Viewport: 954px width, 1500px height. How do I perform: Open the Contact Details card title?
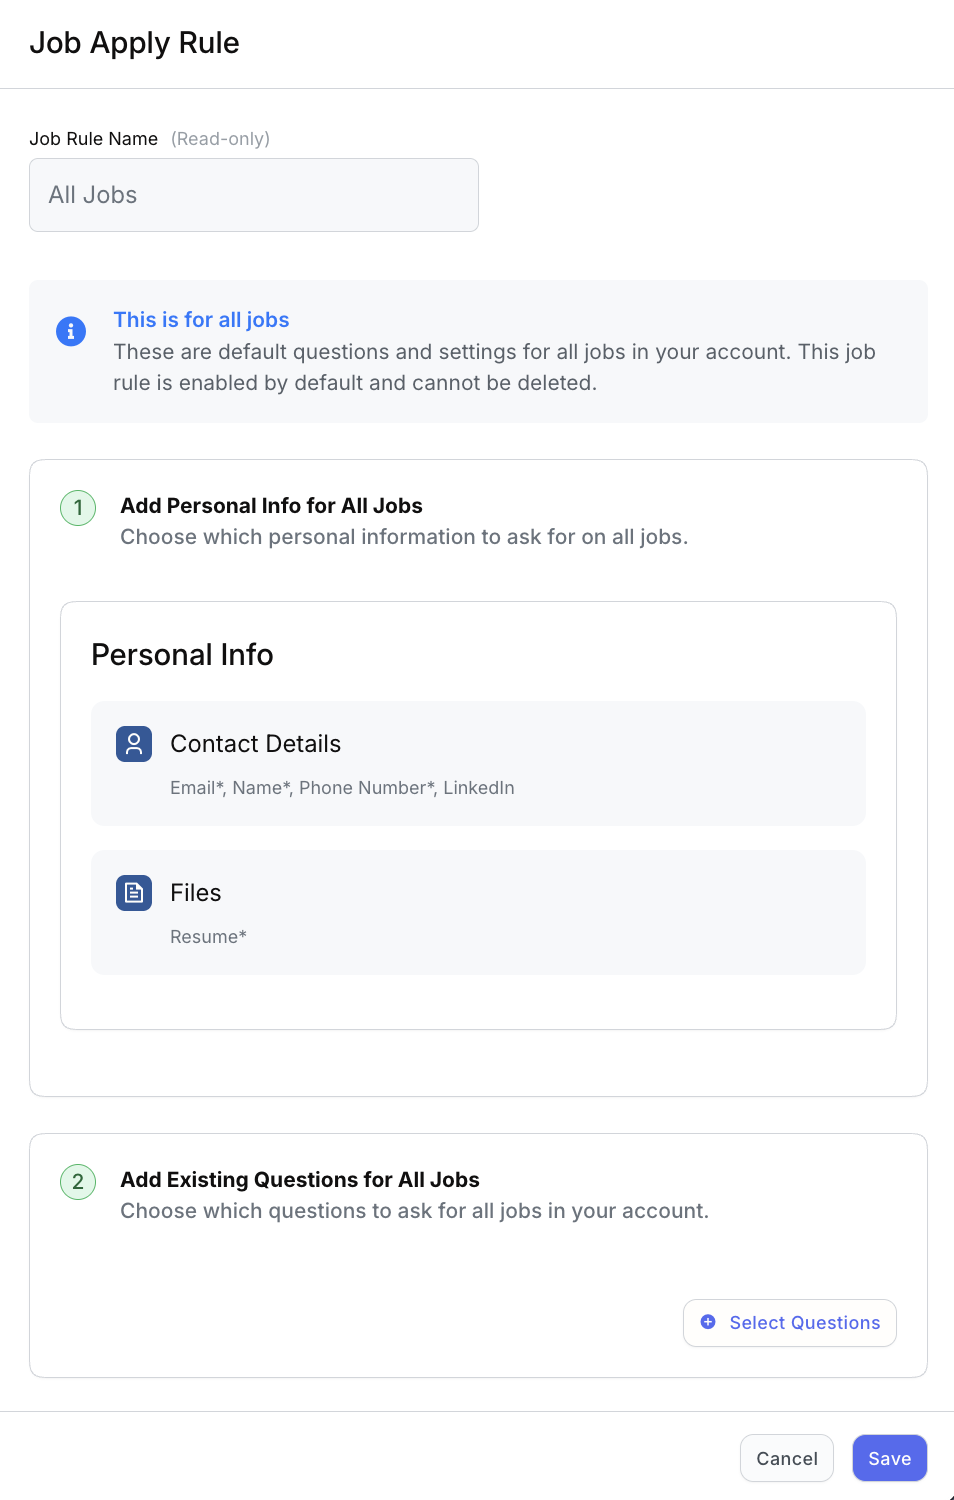click(x=255, y=744)
